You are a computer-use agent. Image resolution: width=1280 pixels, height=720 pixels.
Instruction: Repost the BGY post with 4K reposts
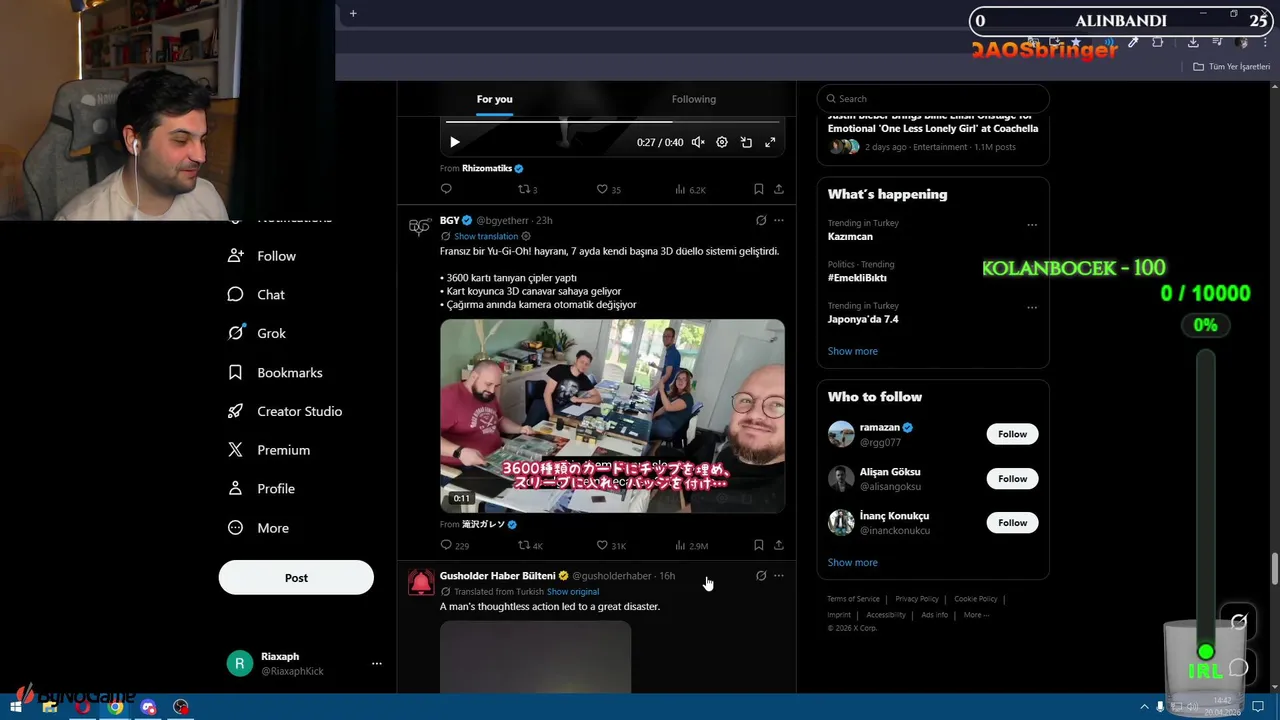point(530,545)
